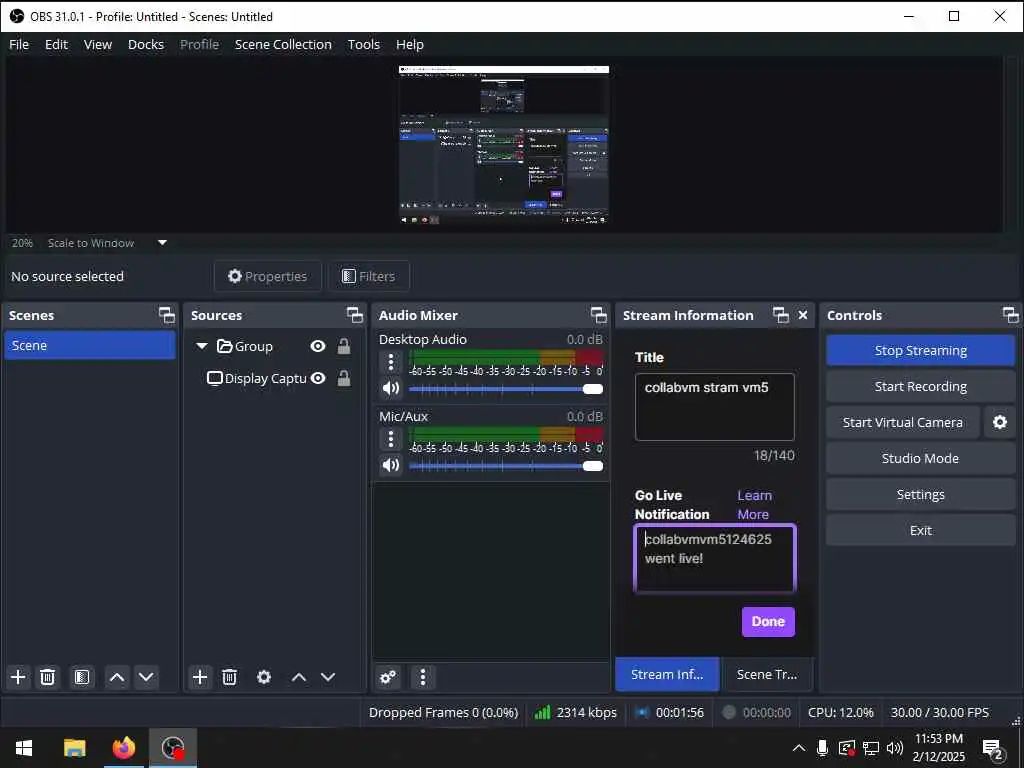
Task: Open notification center icon
Action: [x=993, y=749]
